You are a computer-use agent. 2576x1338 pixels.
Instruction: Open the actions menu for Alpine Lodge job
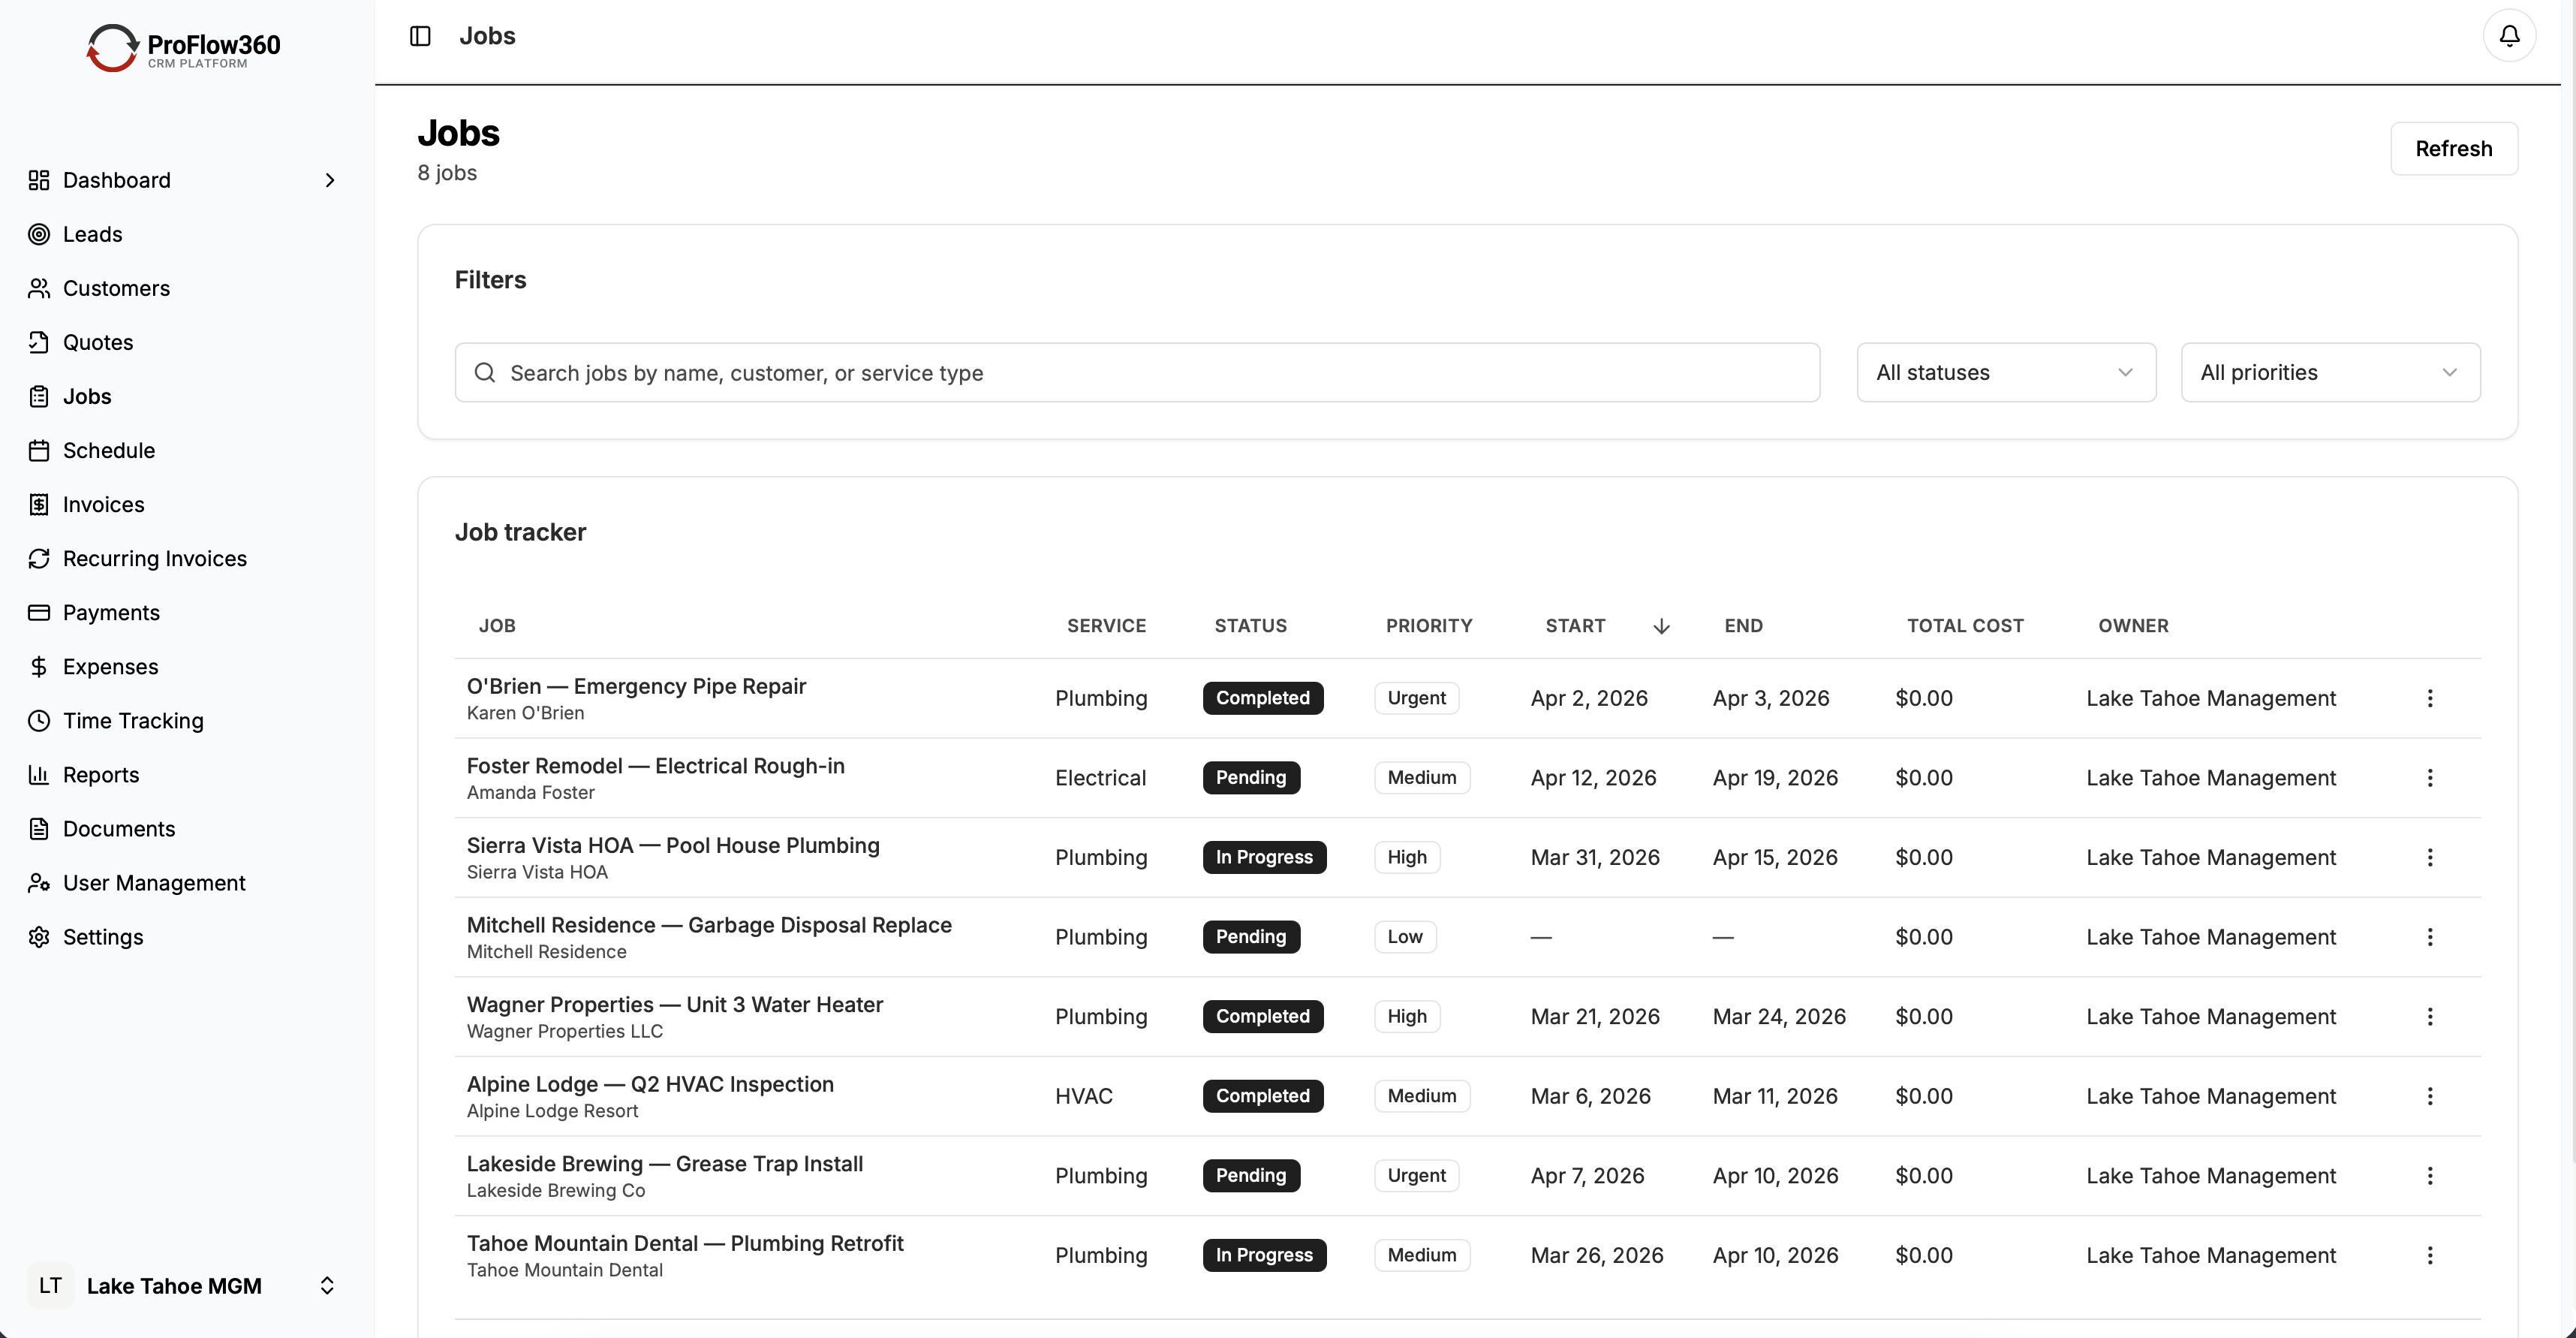2431,1096
